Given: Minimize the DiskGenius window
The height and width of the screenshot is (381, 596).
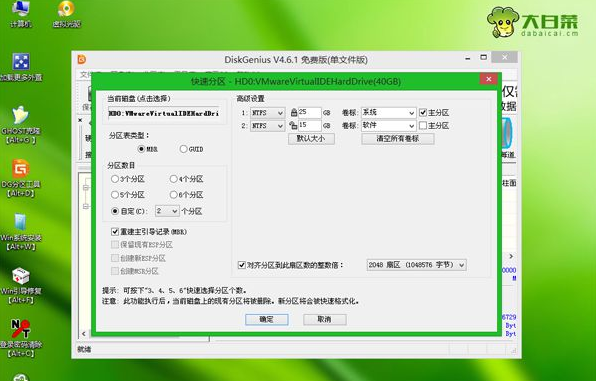Looking at the screenshot, I should click(468, 58).
